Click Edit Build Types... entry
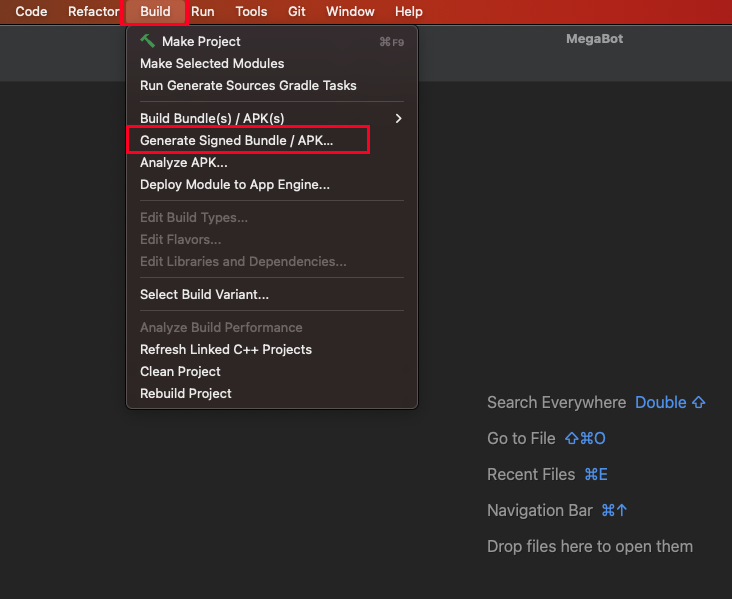 coord(272,218)
